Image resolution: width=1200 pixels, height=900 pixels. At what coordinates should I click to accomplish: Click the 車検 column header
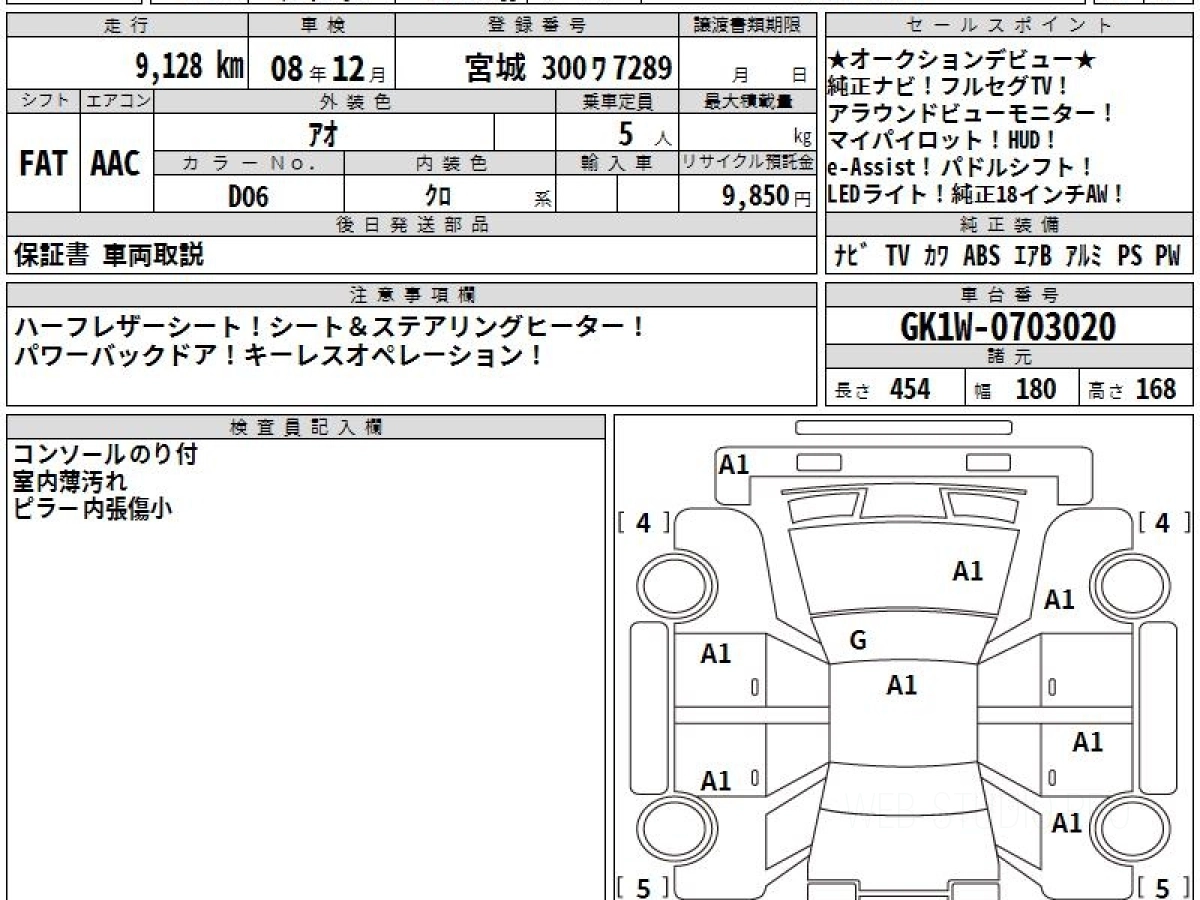pyautogui.click(x=322, y=26)
